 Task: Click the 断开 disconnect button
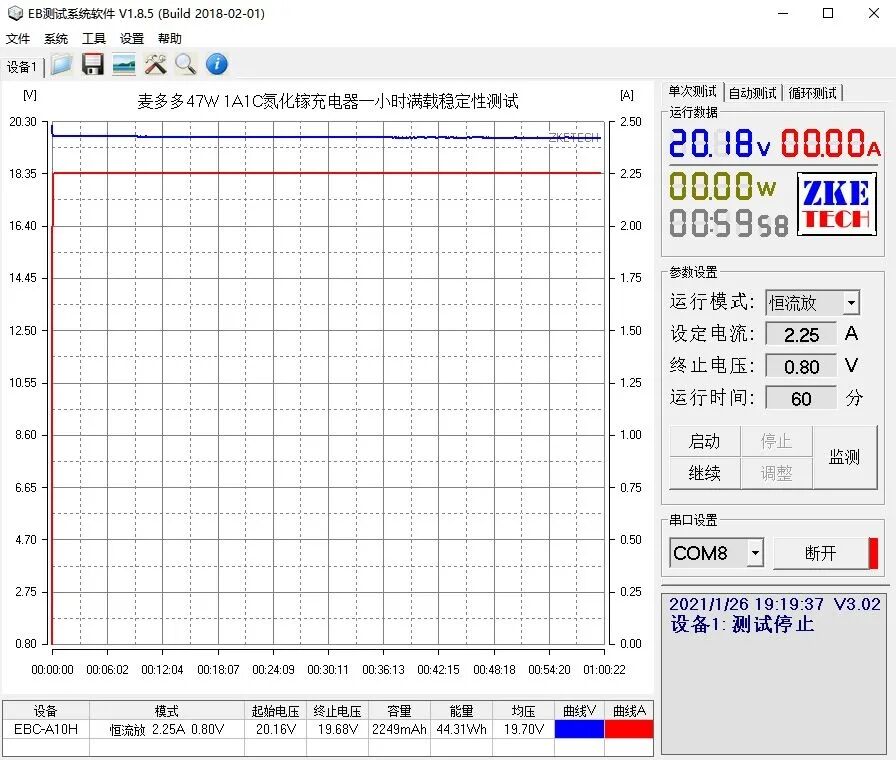pyautogui.click(x=821, y=553)
